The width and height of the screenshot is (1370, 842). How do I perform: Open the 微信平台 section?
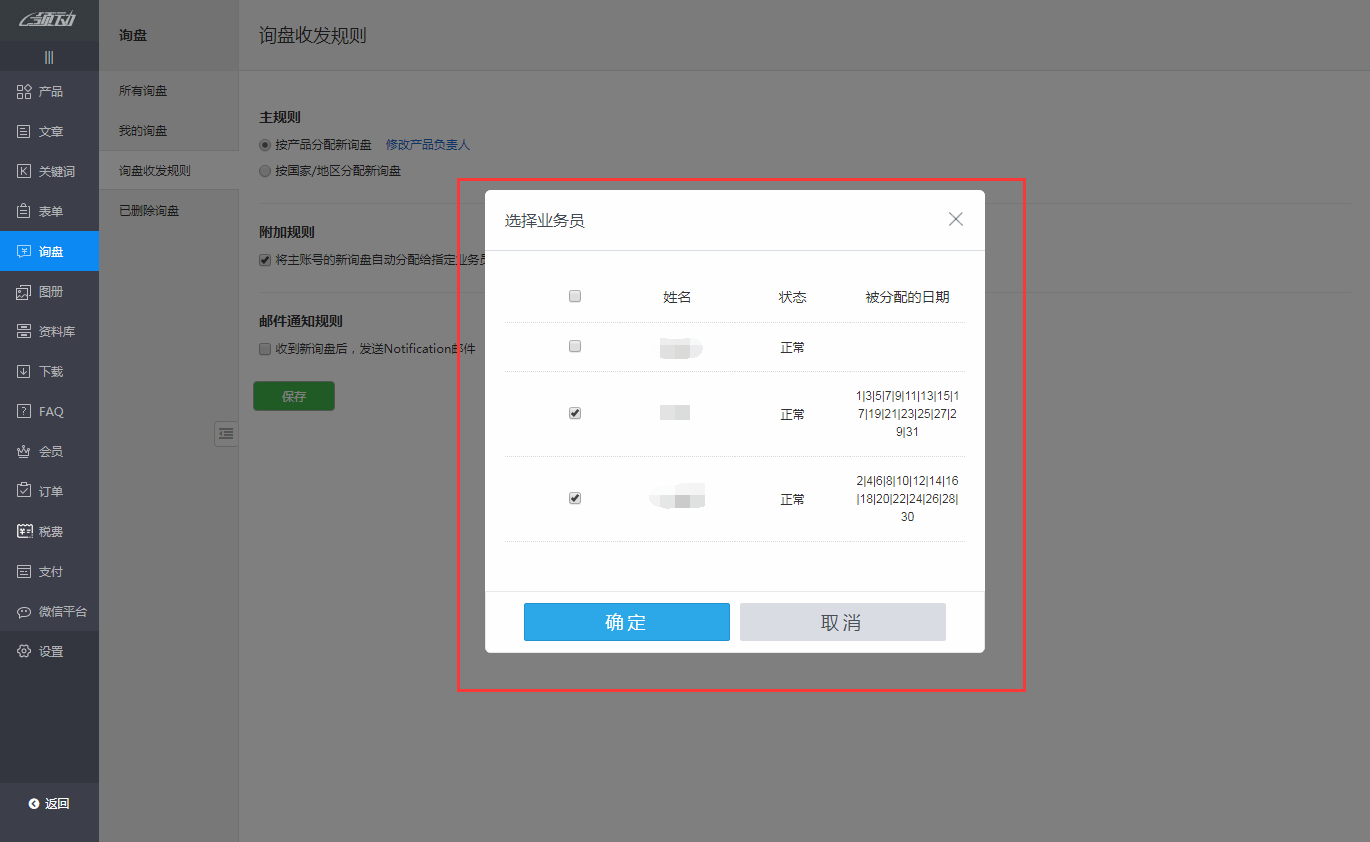click(49, 611)
